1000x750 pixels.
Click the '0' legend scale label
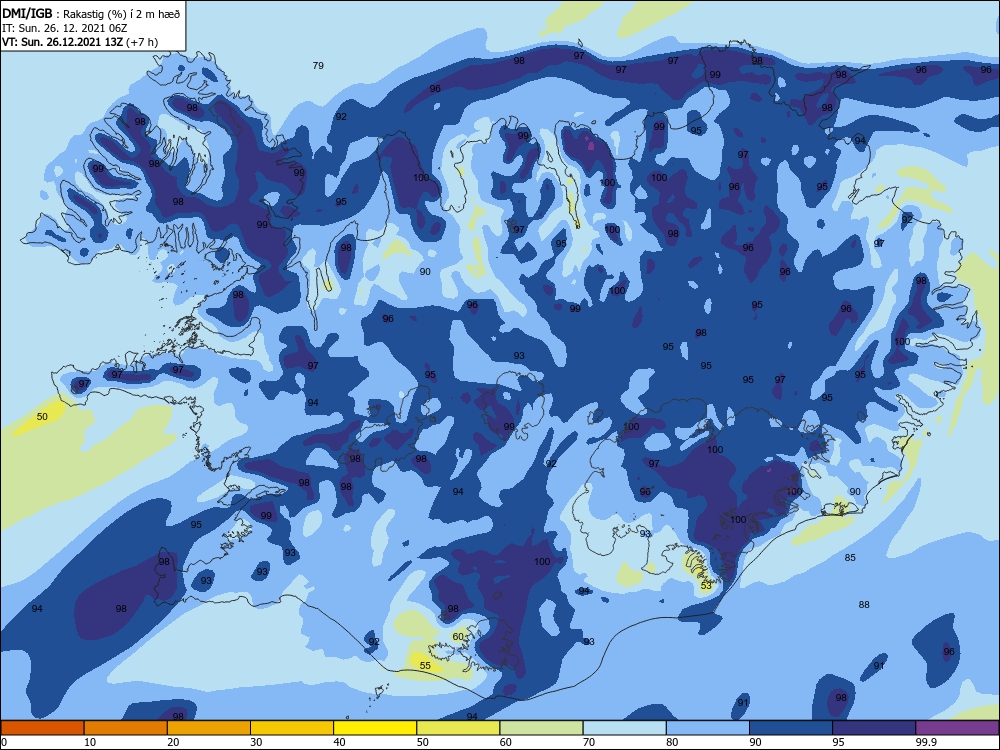[4, 742]
